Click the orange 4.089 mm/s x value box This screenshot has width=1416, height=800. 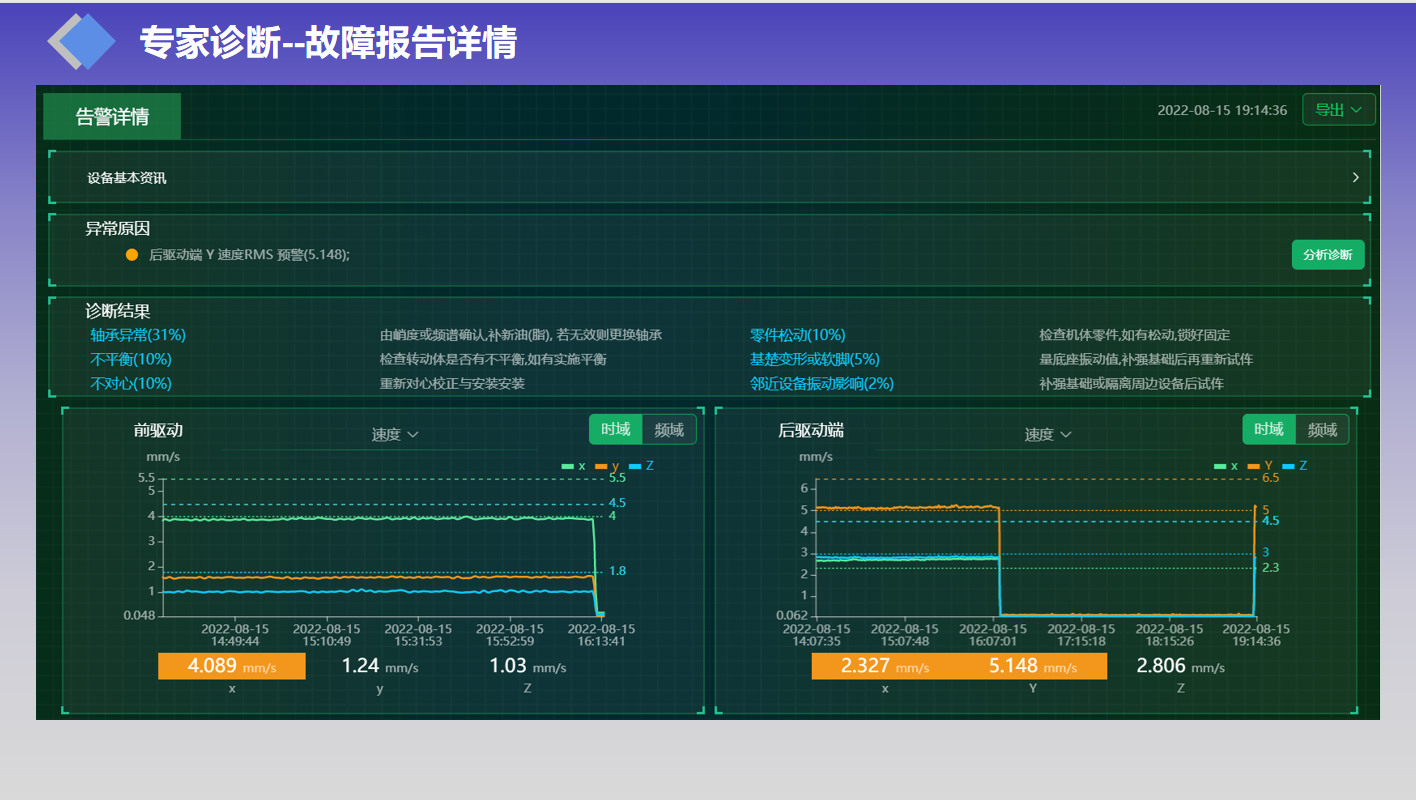(232, 666)
